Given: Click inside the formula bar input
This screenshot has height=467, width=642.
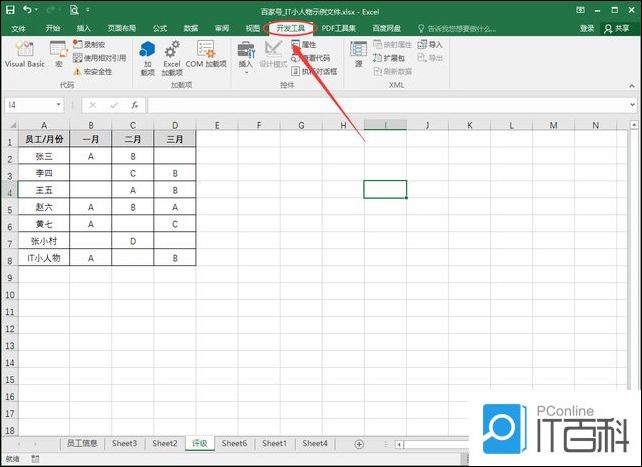Looking at the screenshot, I should coord(387,105).
